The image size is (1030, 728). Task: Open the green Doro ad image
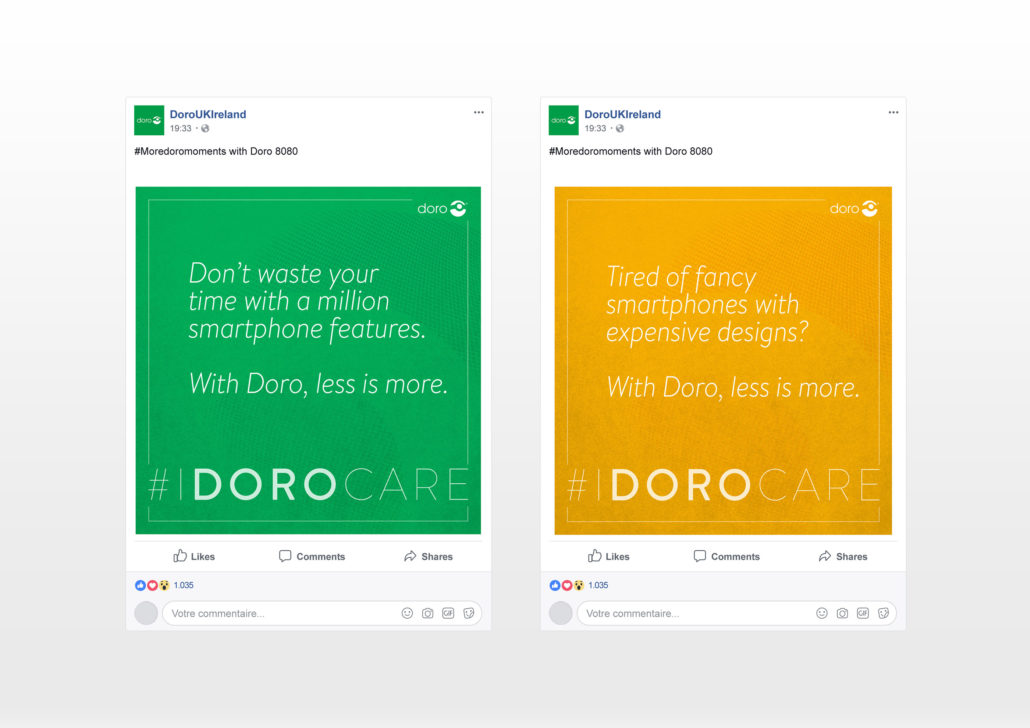[308, 360]
